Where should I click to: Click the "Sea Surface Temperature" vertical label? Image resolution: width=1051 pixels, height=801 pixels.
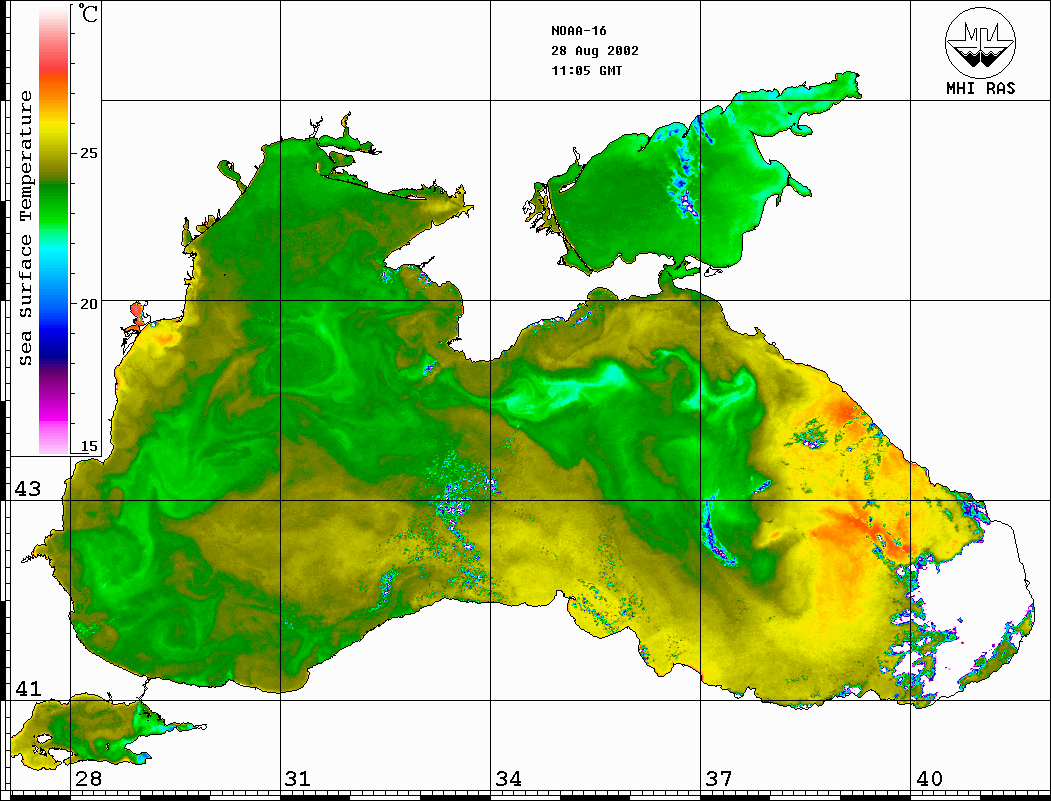25,228
